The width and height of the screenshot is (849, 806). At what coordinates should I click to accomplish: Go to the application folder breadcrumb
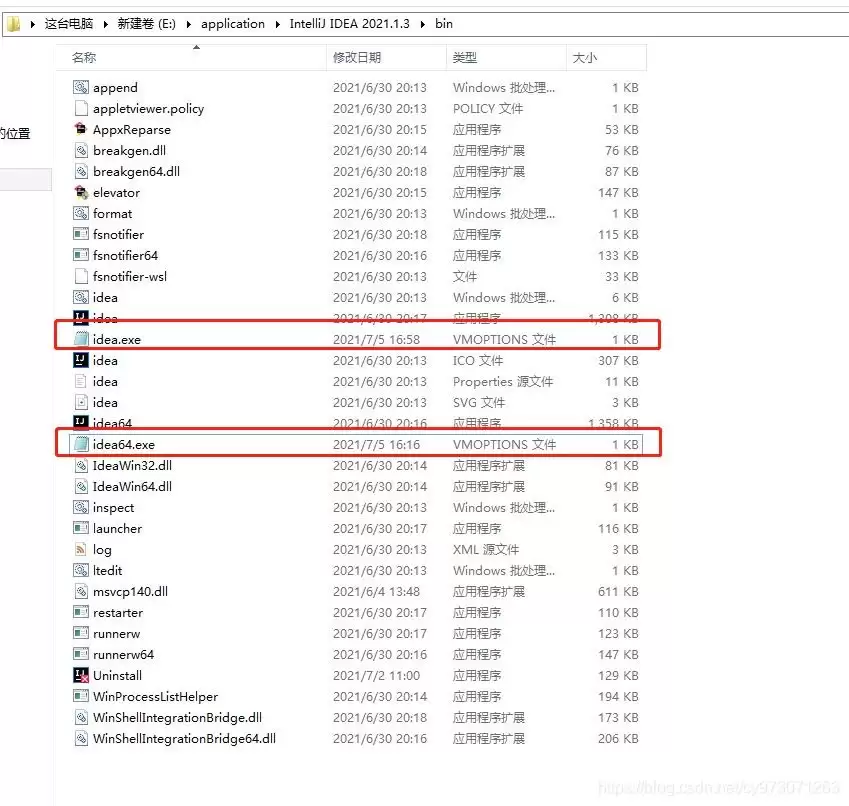pos(233,24)
